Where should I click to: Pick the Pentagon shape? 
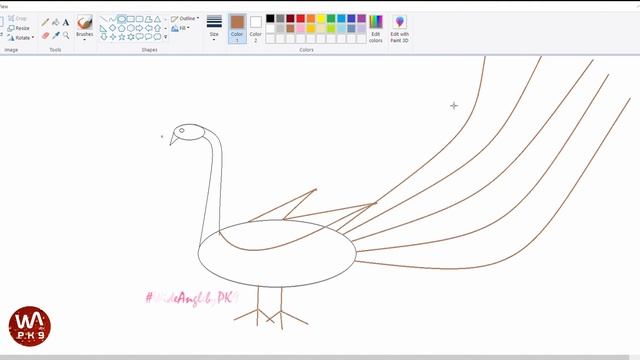(122, 28)
